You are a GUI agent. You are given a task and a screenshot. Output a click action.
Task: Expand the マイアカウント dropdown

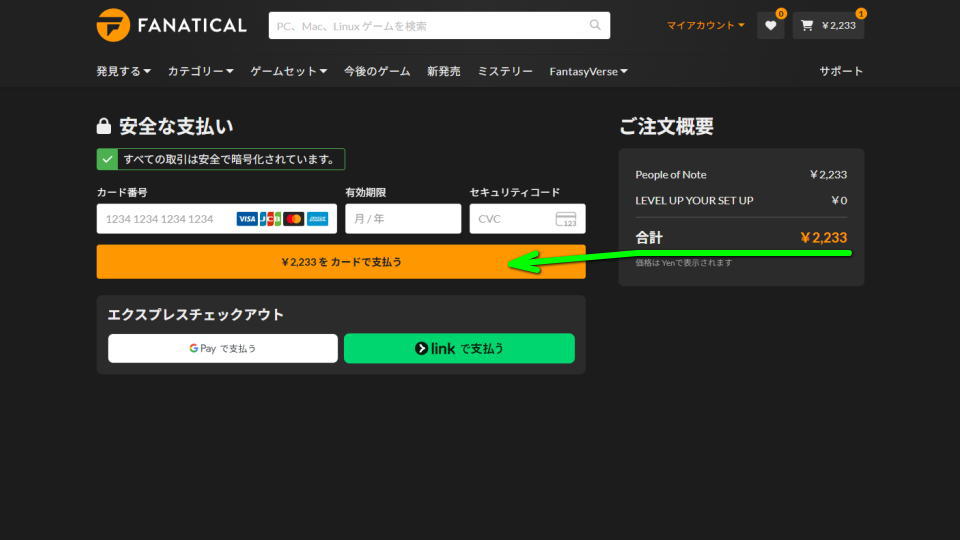[705, 25]
